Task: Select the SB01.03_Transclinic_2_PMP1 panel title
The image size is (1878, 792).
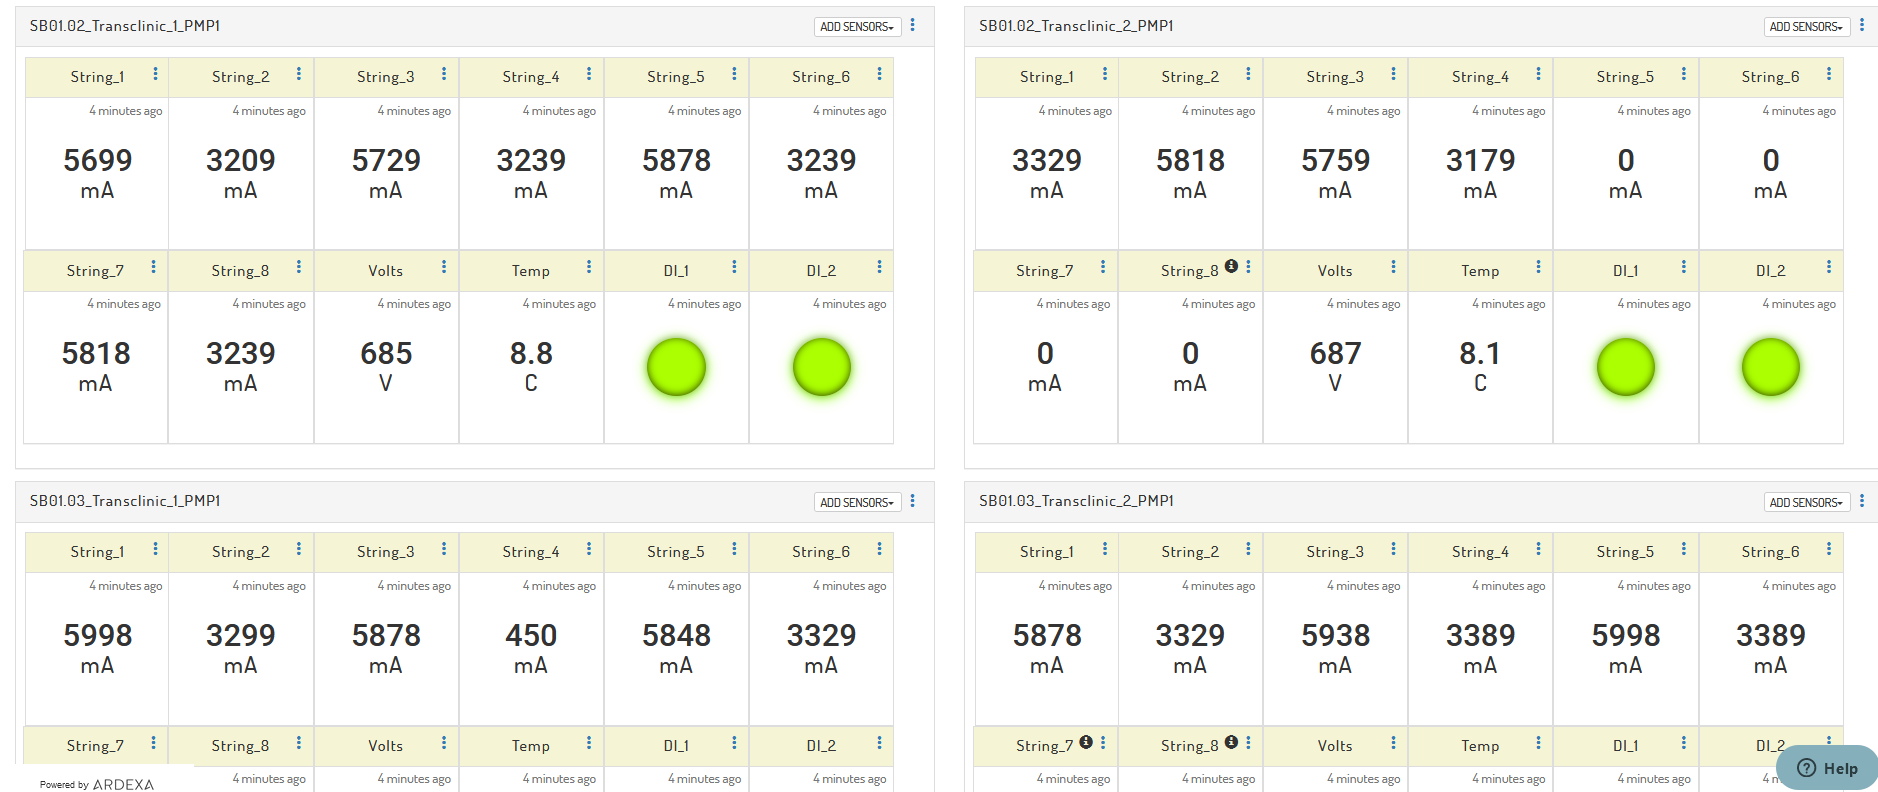Action: [1076, 501]
